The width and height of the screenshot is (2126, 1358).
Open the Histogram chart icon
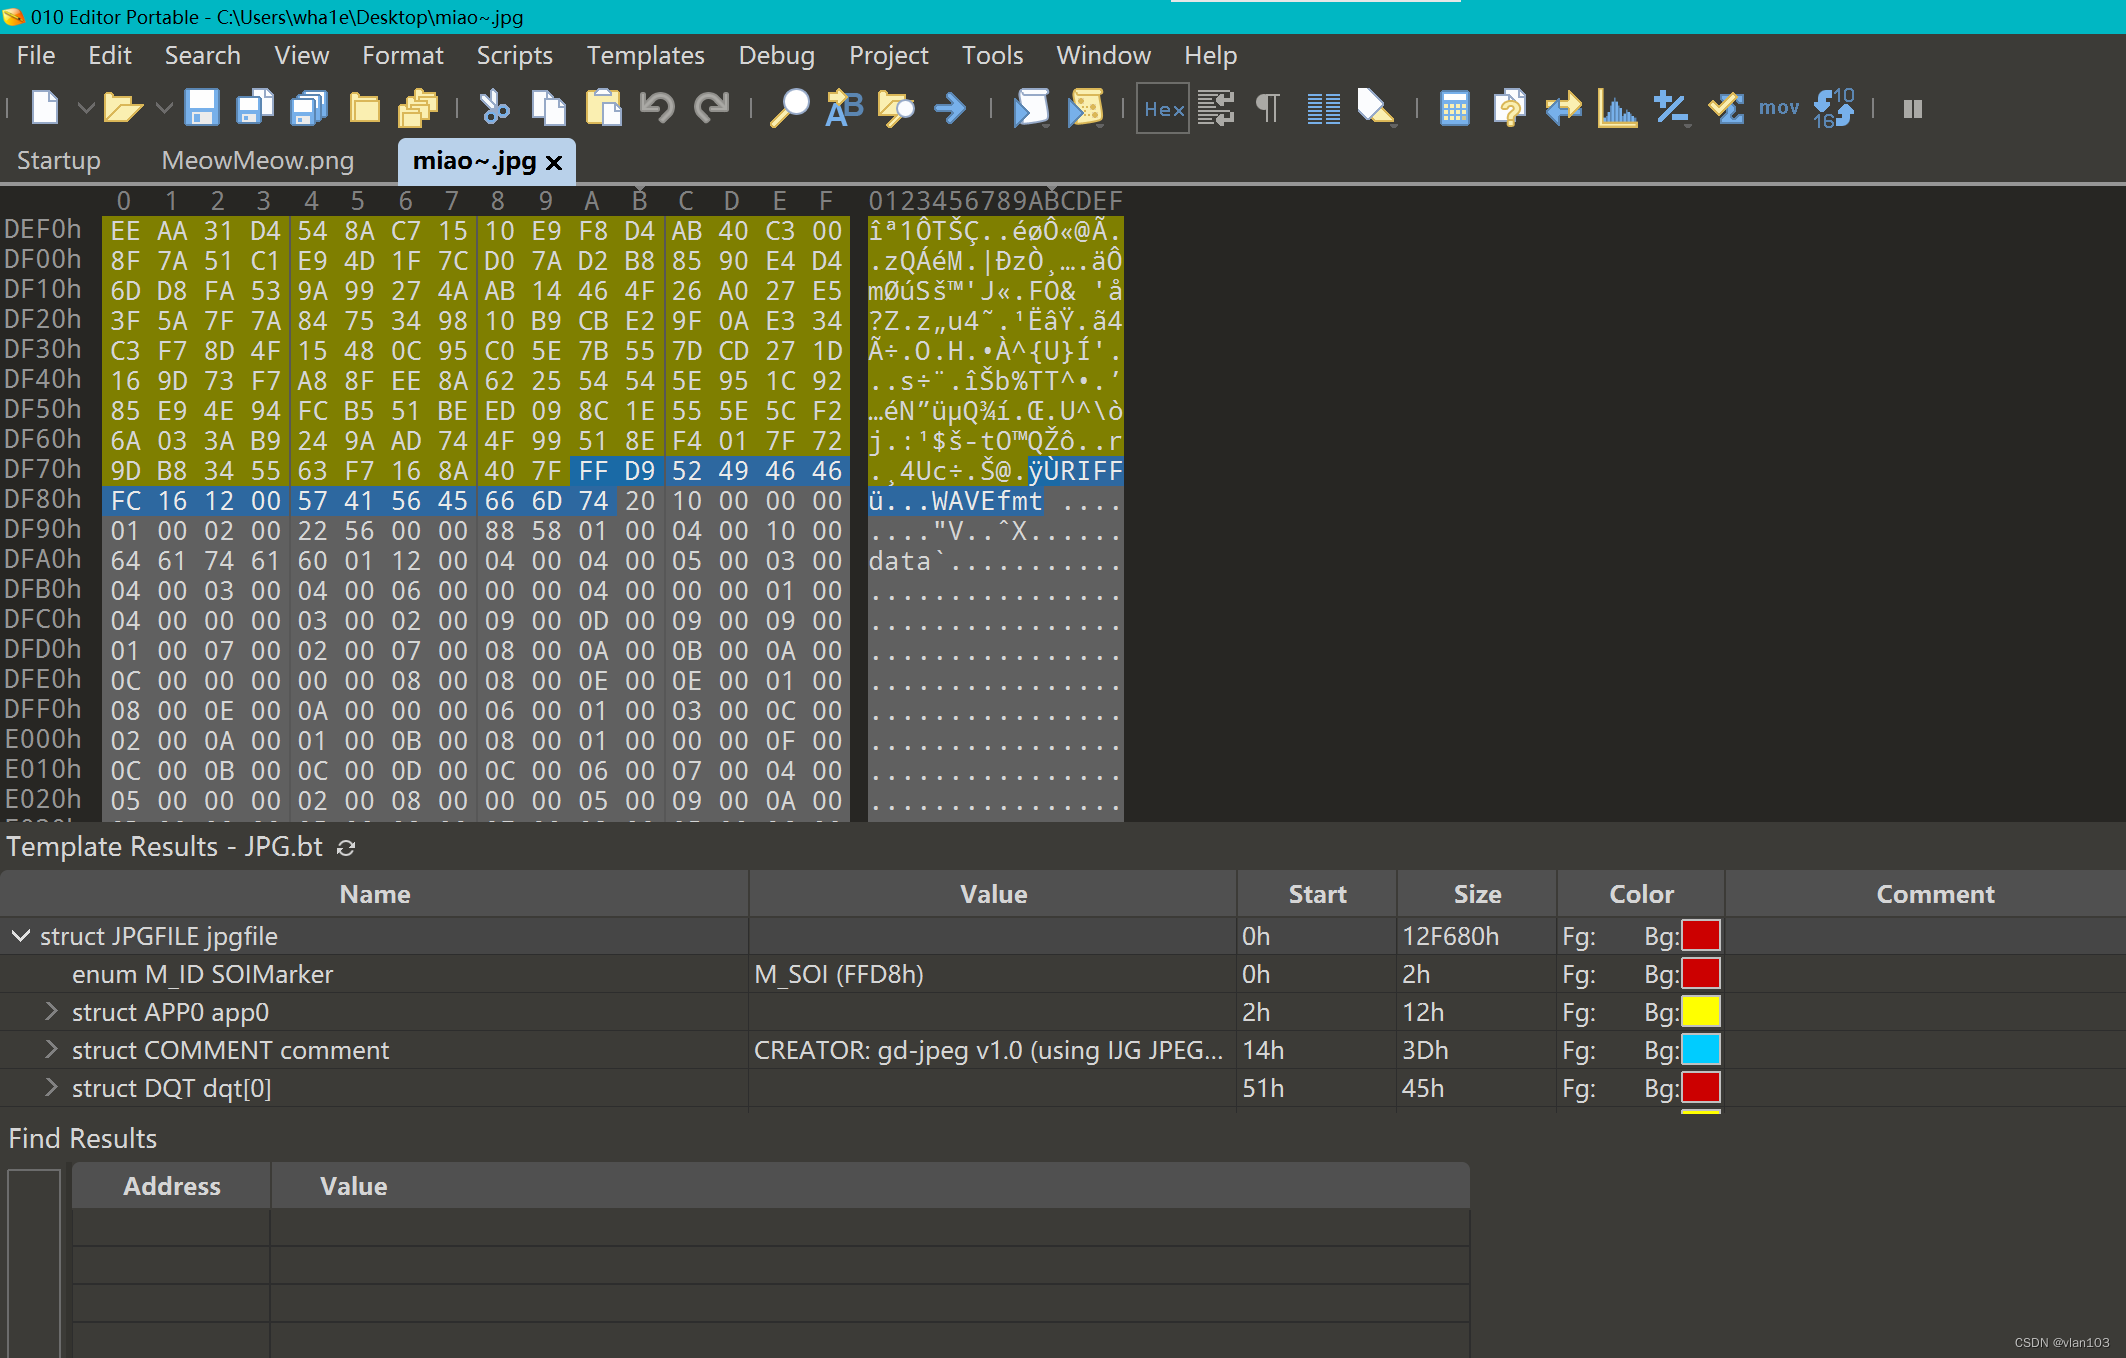click(1617, 108)
